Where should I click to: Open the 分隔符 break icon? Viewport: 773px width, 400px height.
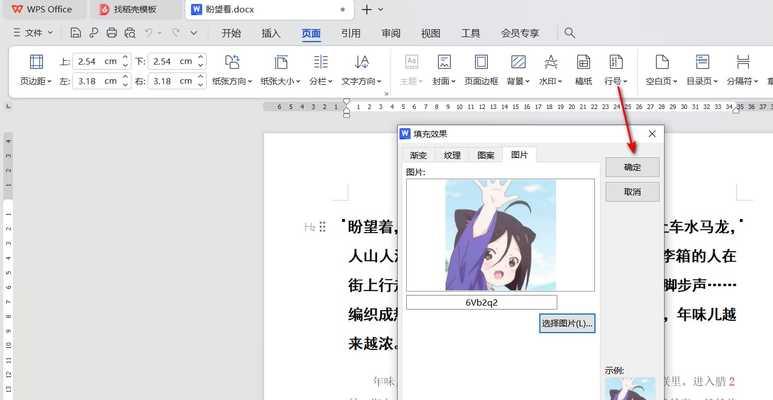click(742, 62)
